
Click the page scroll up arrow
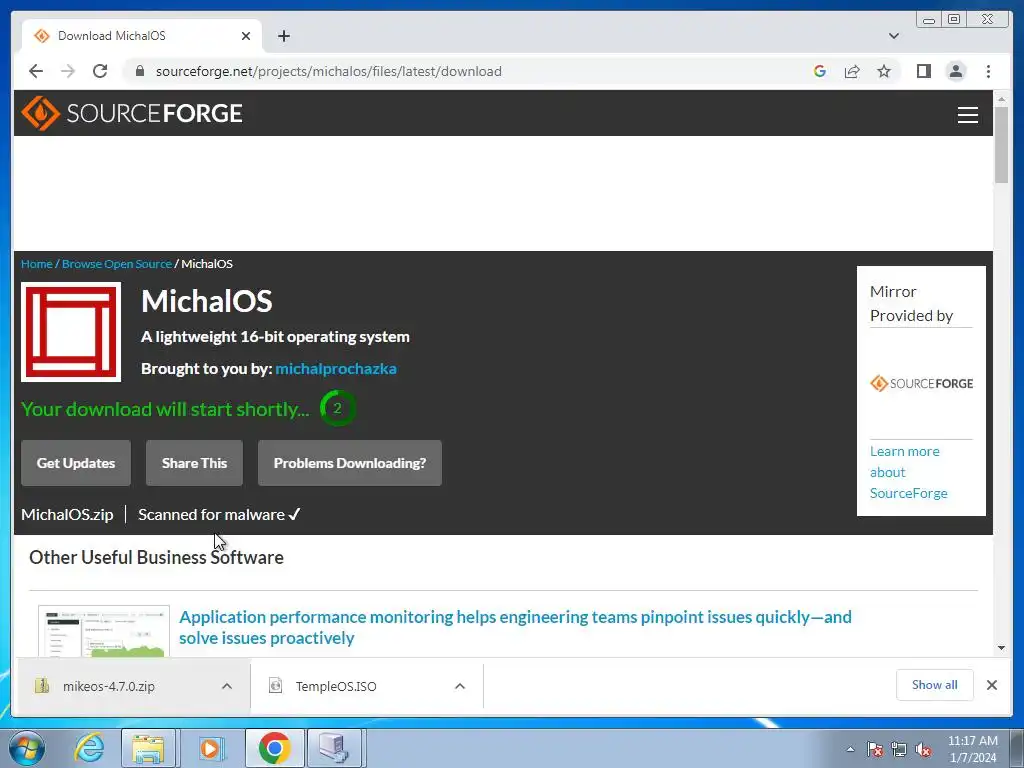click(x=1001, y=98)
